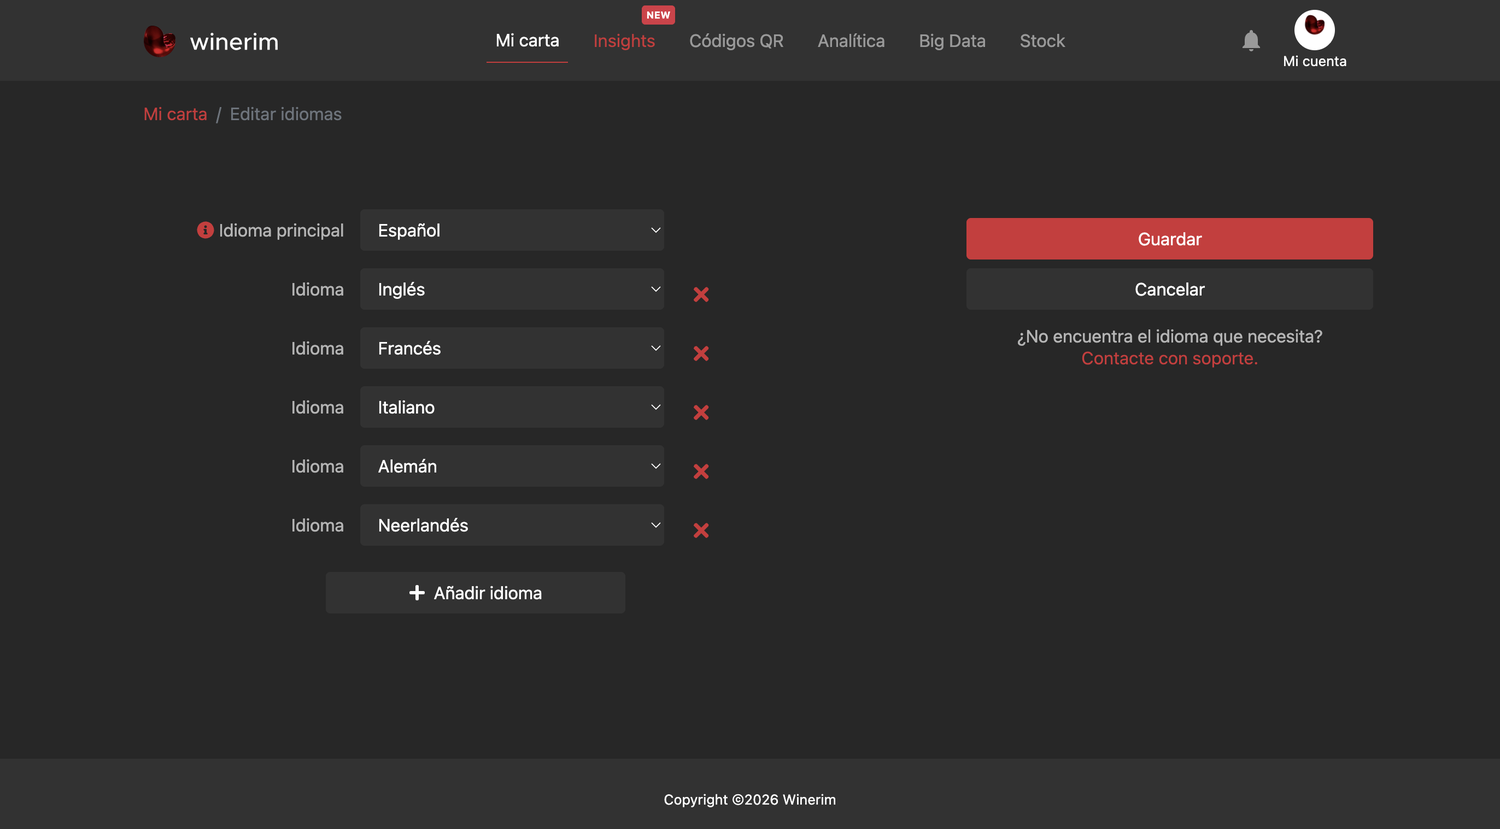Click the Mi carta breadcrumb link

tap(175, 114)
